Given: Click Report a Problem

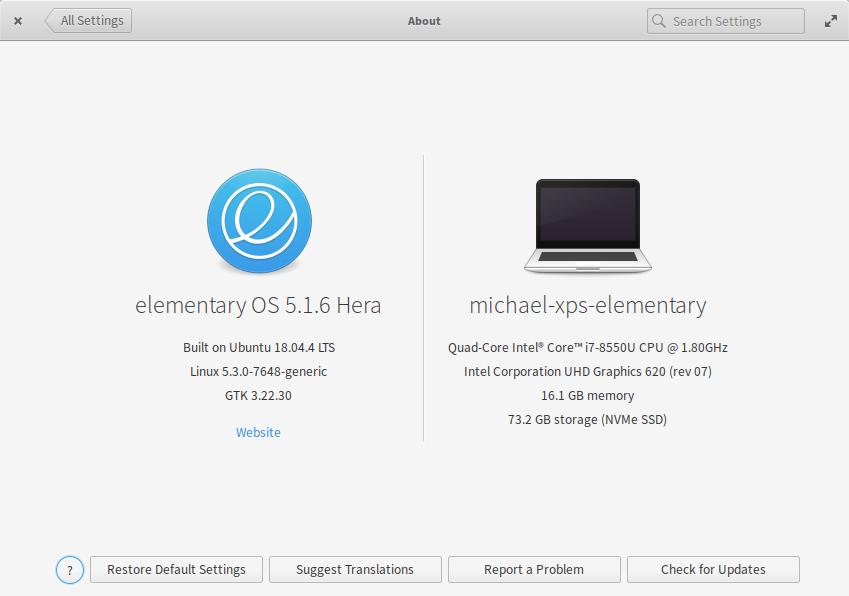Looking at the screenshot, I should [533, 569].
